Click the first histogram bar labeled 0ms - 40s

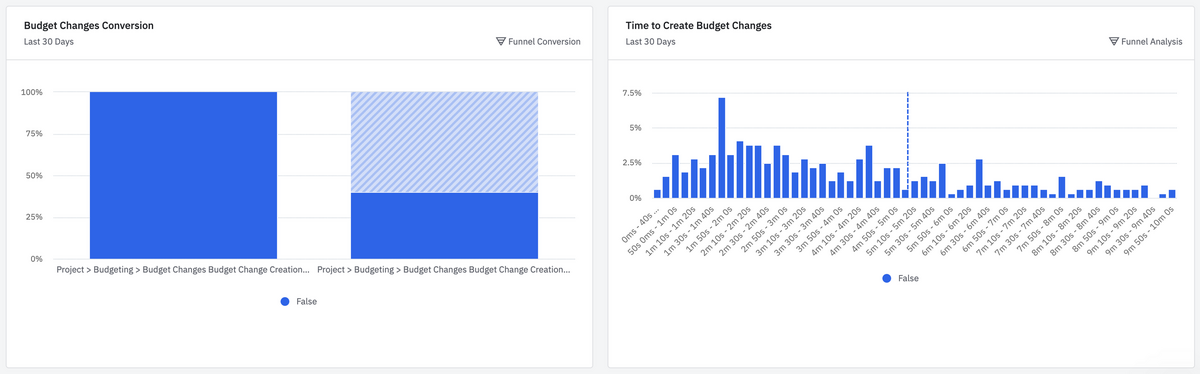pyautogui.click(x=657, y=194)
